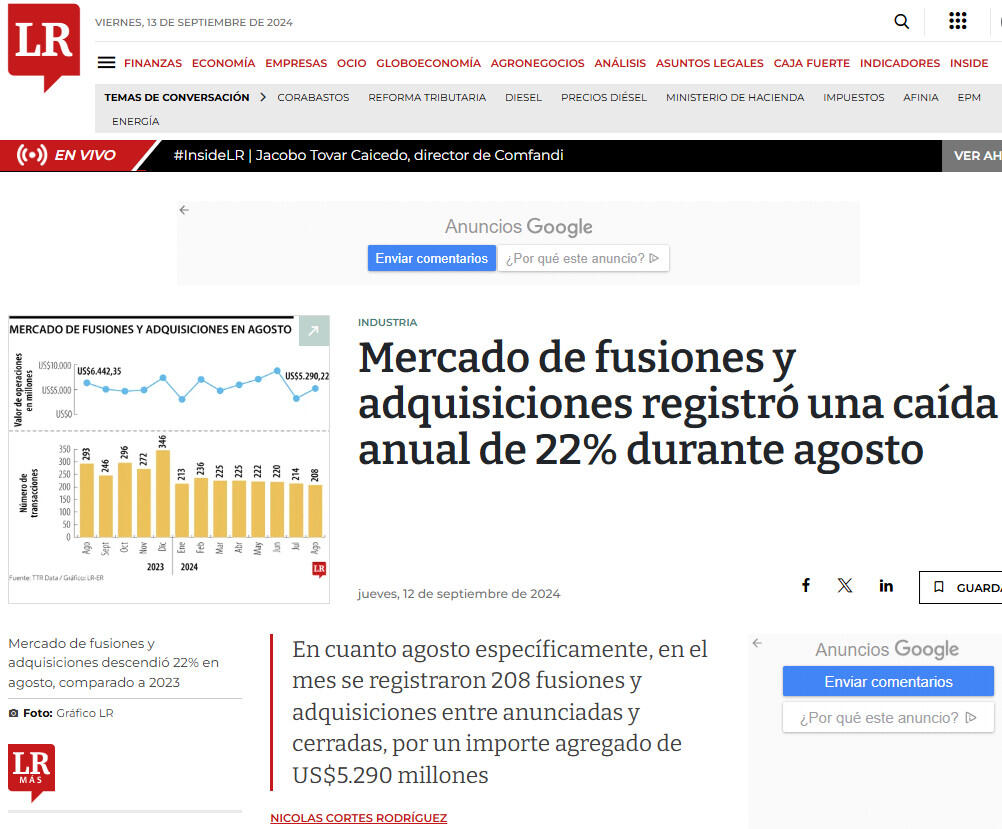Open the Globoeconomía menu item
Screen dimensions: 1002x829
[x=428, y=63]
